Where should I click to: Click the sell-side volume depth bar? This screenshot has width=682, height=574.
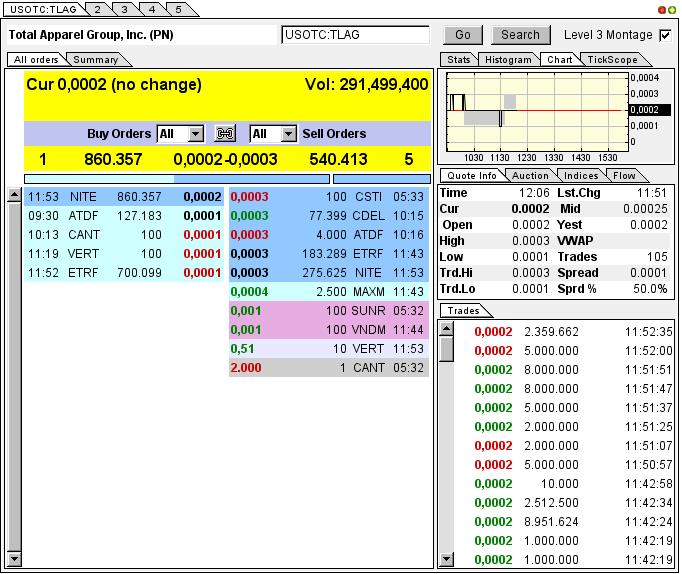pos(382,179)
